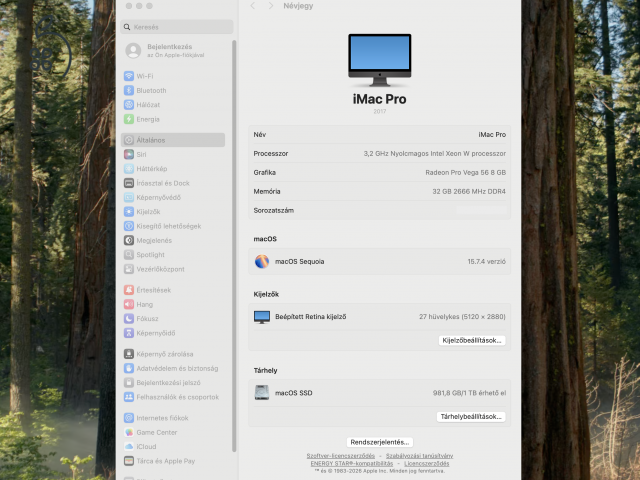The image size is (640, 480).
Task: Click the Sorozatszám row label
Action: coord(273,211)
